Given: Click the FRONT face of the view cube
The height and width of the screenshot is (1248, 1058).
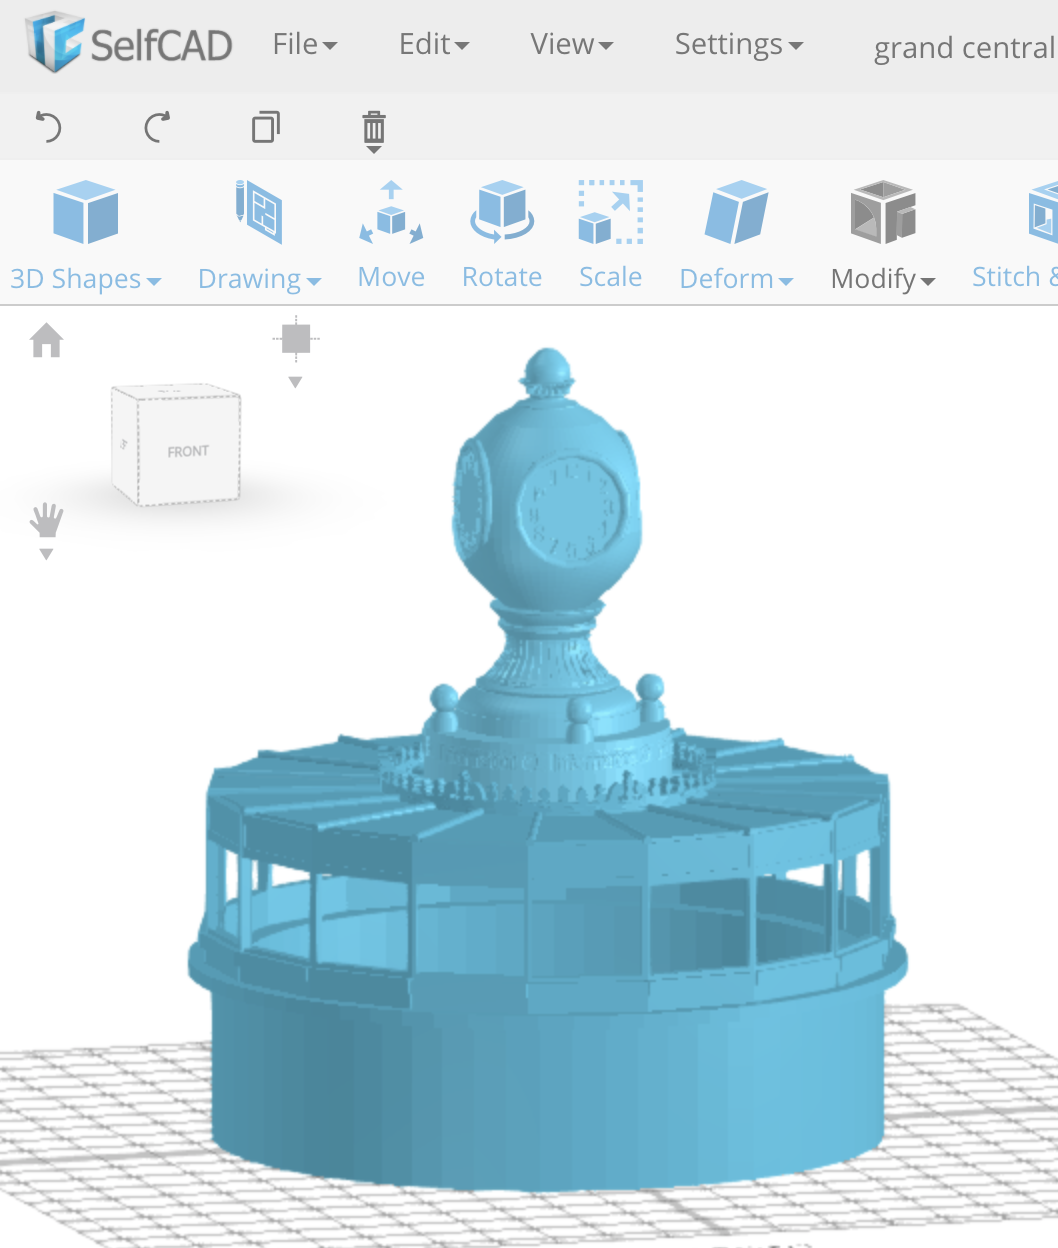Looking at the screenshot, I should click(x=188, y=450).
